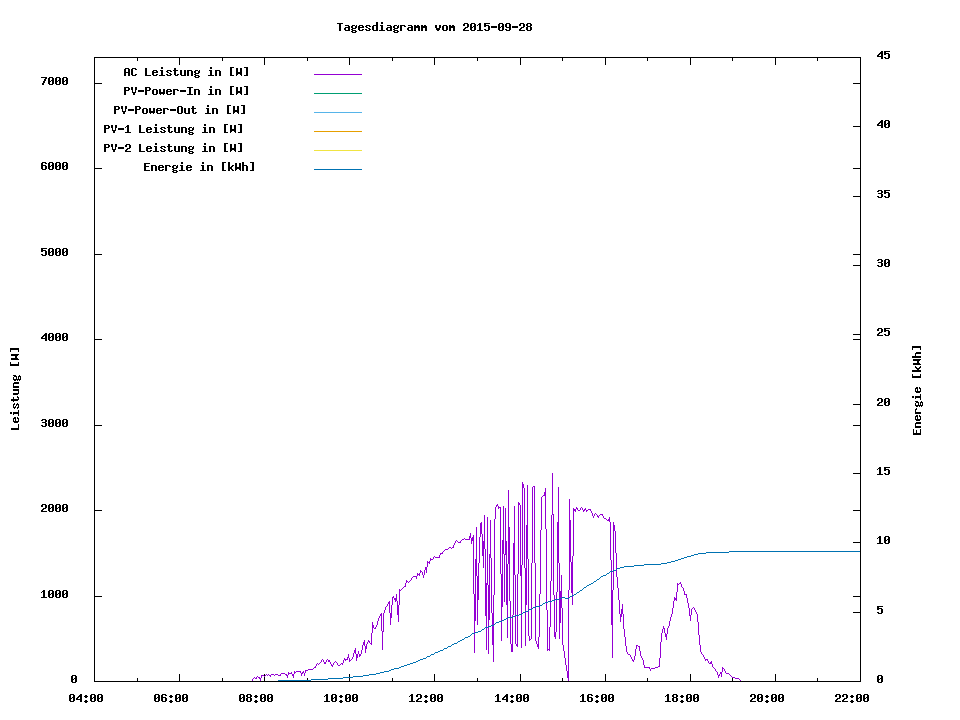Select the "Energie in [kWh]" legend entry
960x720 pixels.
(199, 167)
